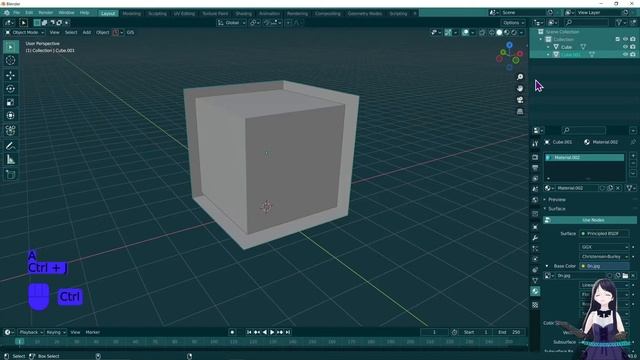
Task: Click the Blender logo menu icon
Action: (7, 13)
